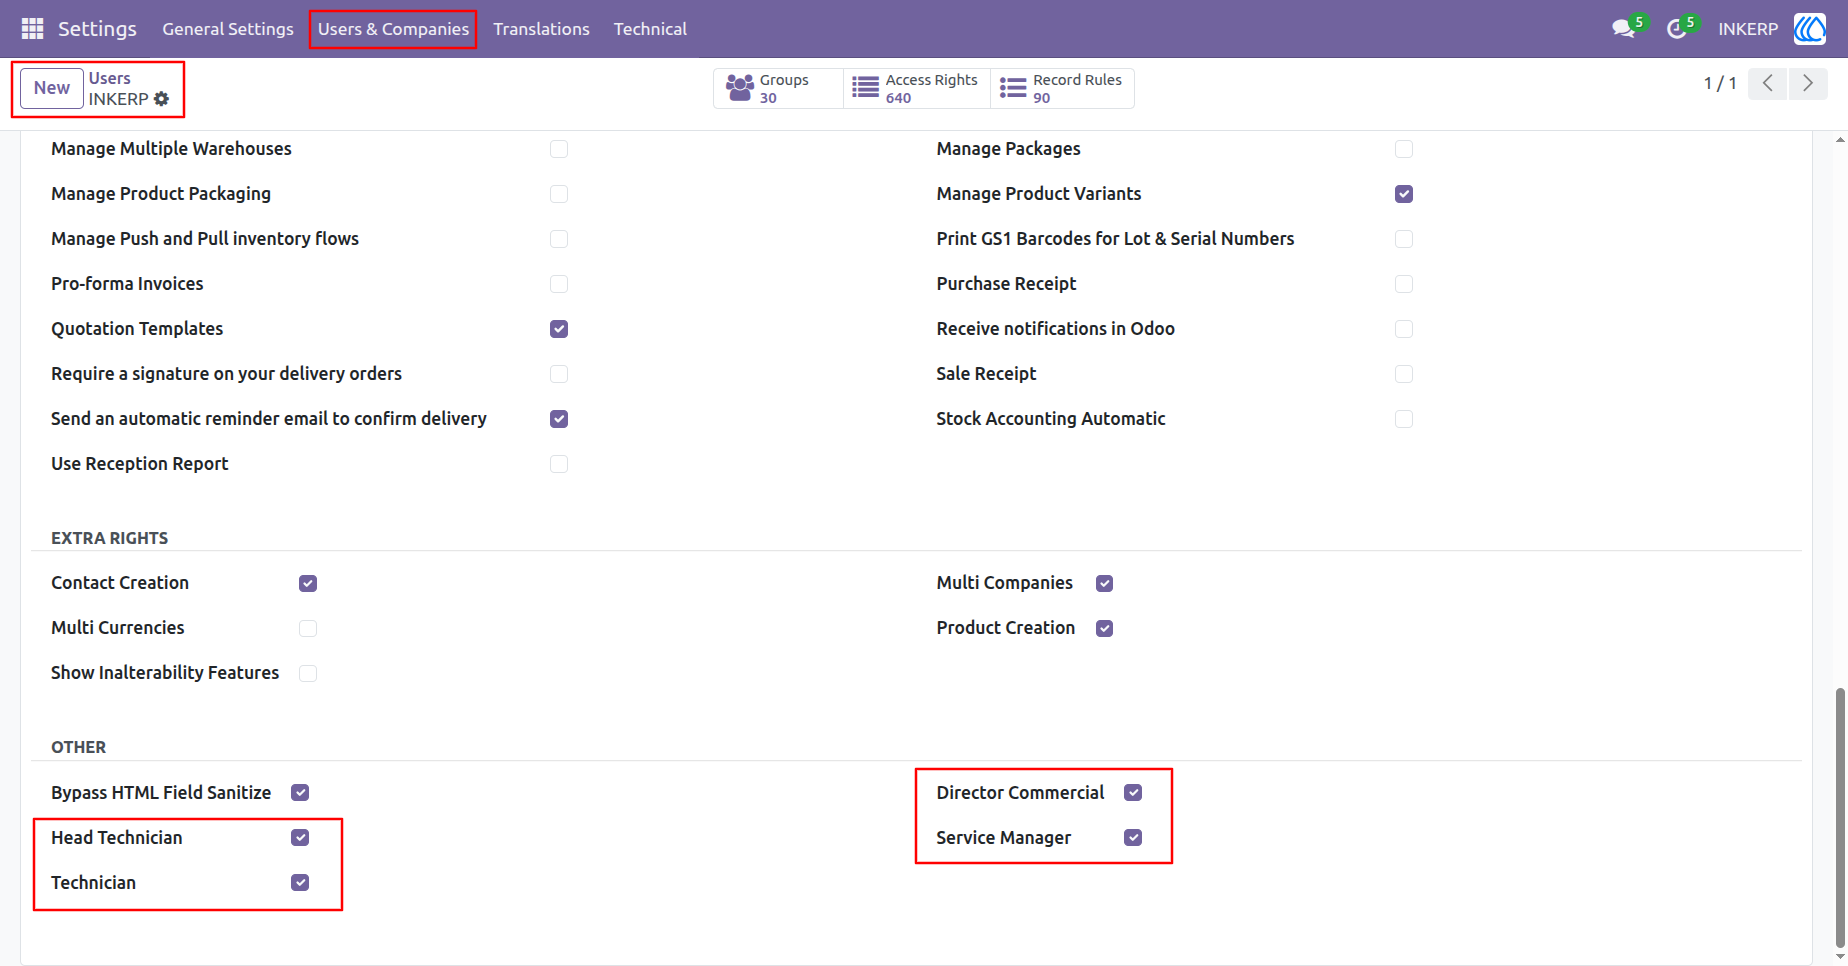
Task: Open the Users & Companies menu
Action: (x=393, y=29)
